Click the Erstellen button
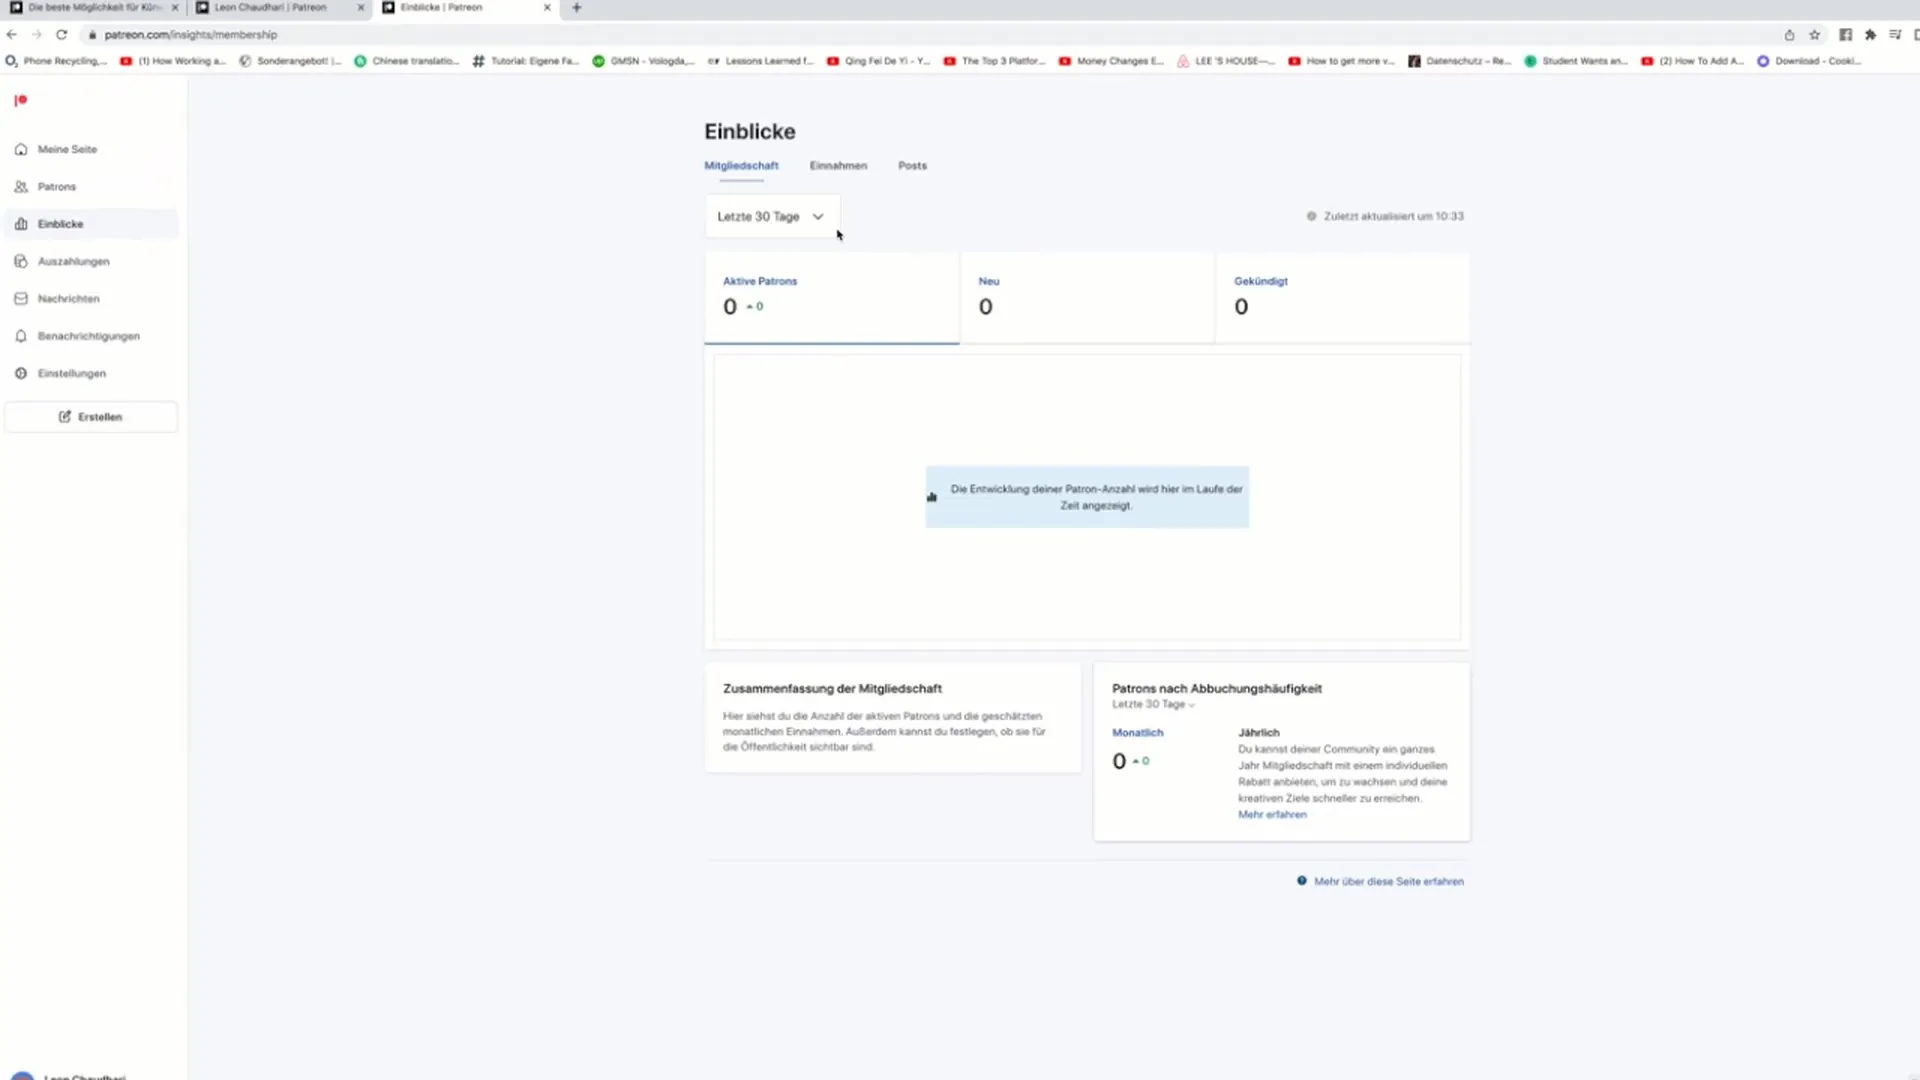Screen dimensions: 1920x1080 coord(91,417)
